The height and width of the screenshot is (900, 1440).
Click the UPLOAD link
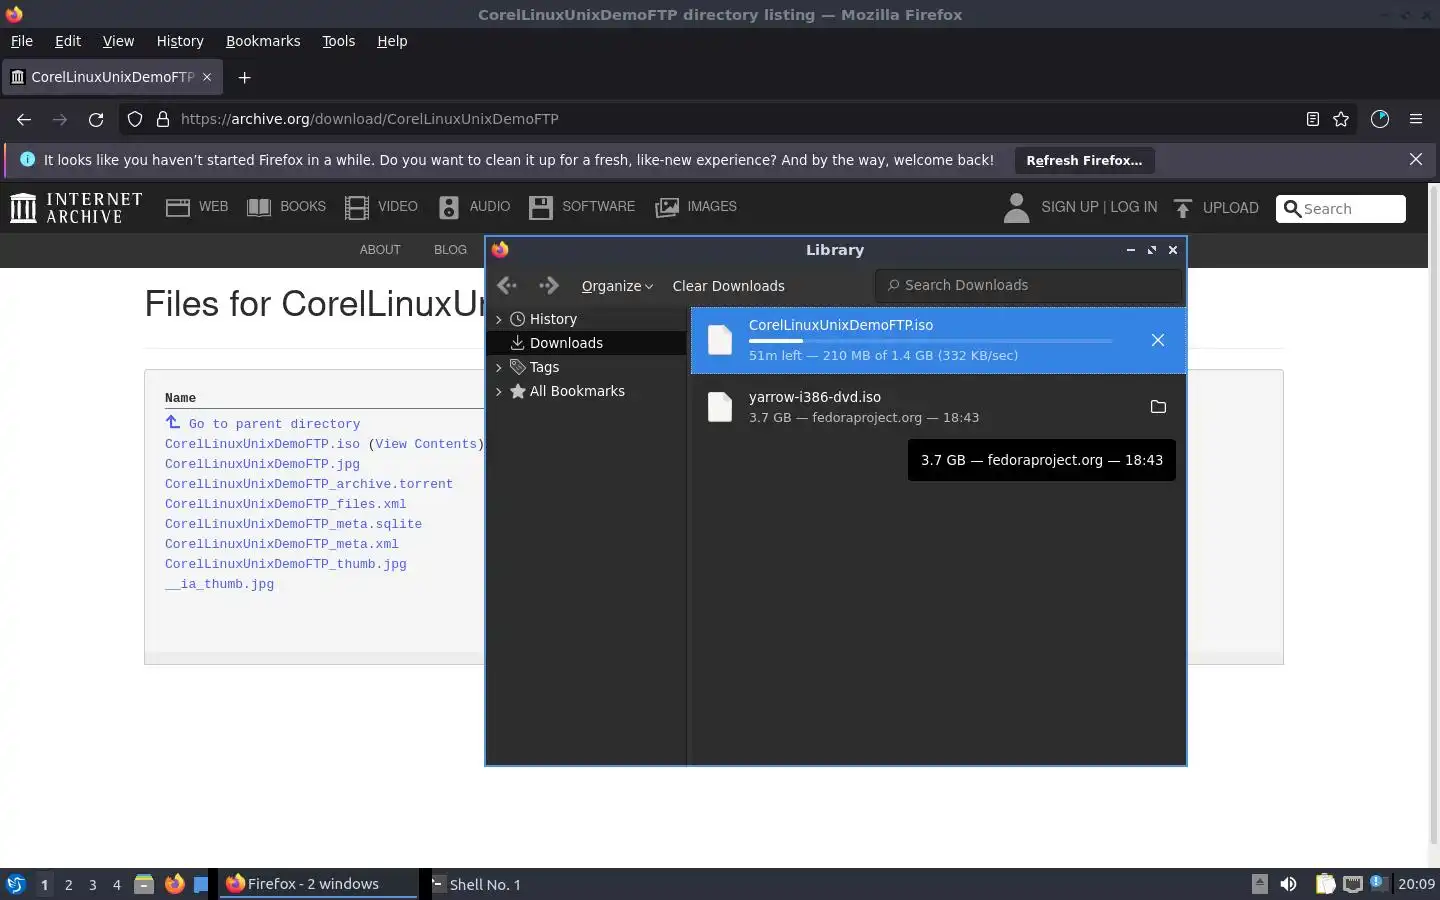click(x=1216, y=208)
